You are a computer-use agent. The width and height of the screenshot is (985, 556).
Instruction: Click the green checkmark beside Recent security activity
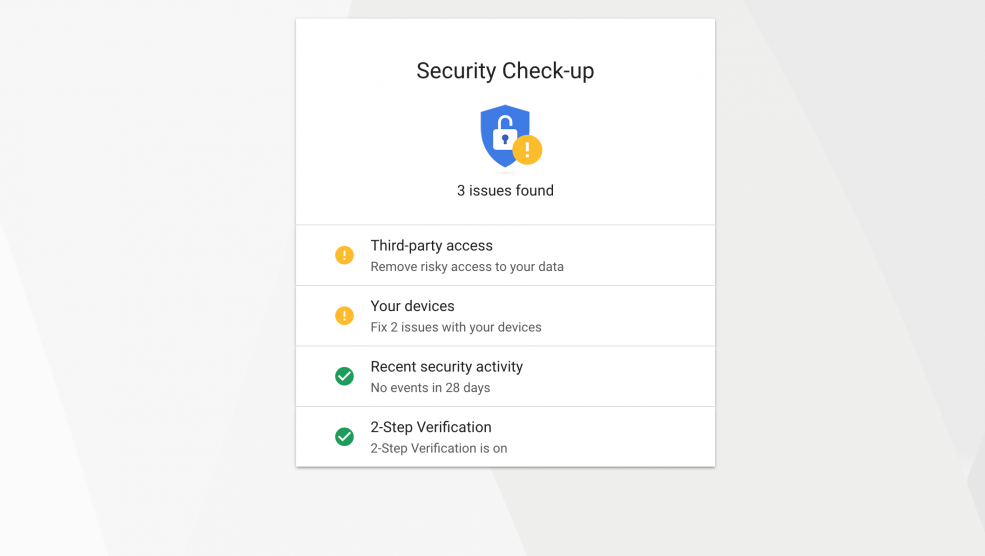[344, 376]
